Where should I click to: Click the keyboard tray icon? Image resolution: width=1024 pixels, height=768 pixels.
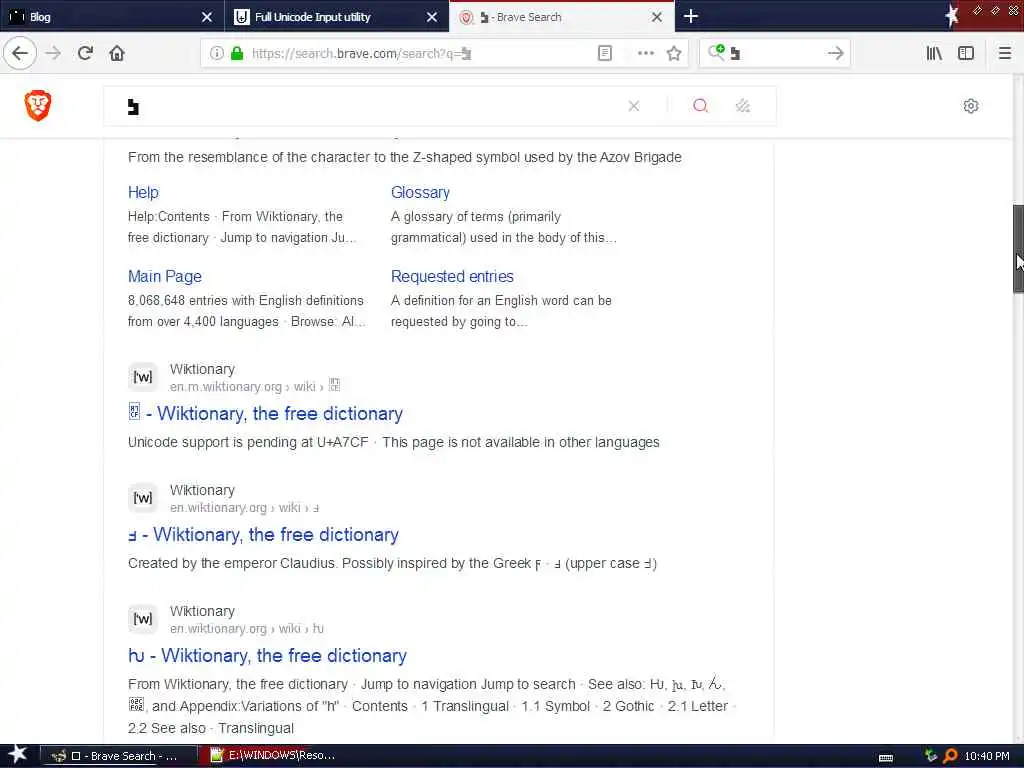coord(886,757)
